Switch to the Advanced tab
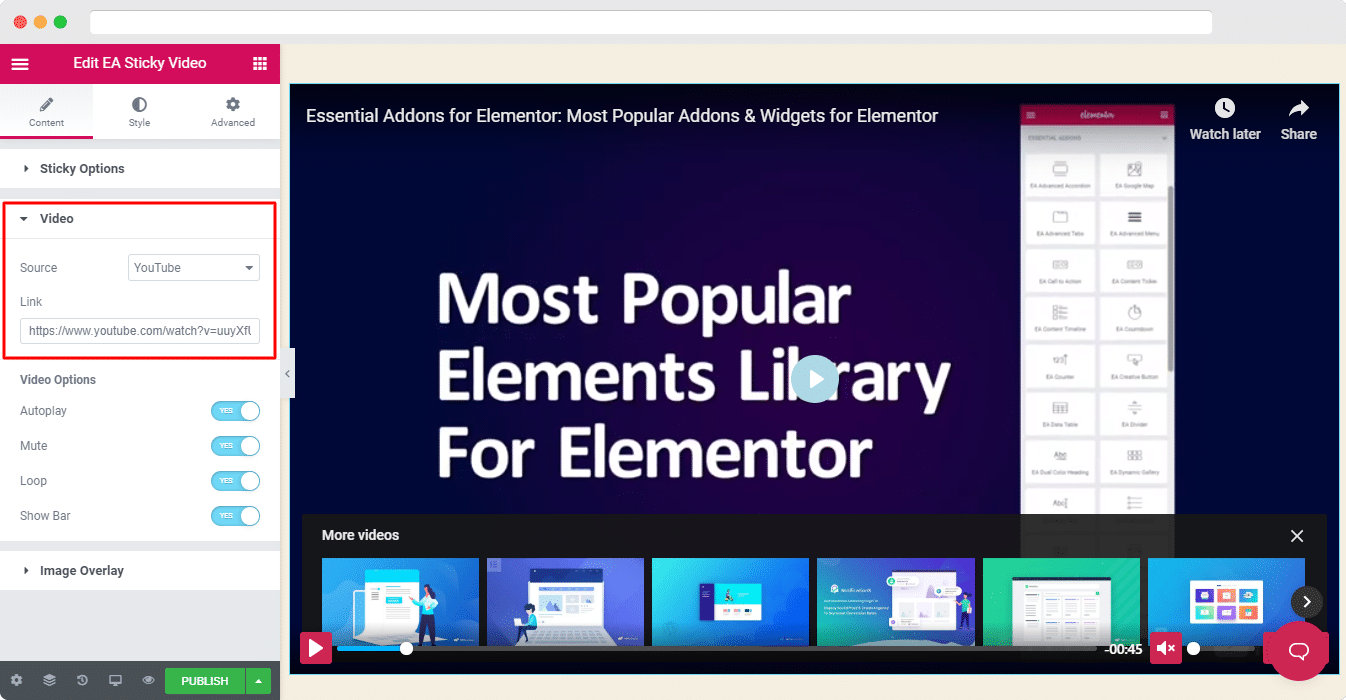The image size is (1346, 700). pos(233,112)
